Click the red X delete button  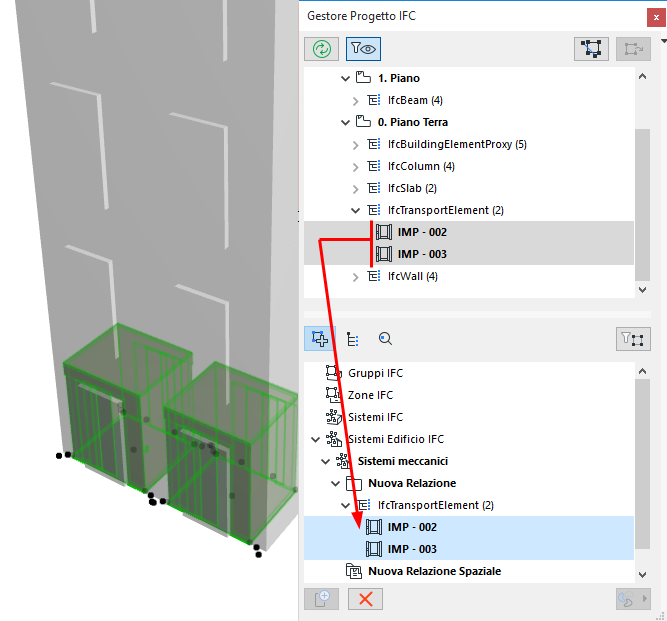pyautogui.click(x=365, y=599)
